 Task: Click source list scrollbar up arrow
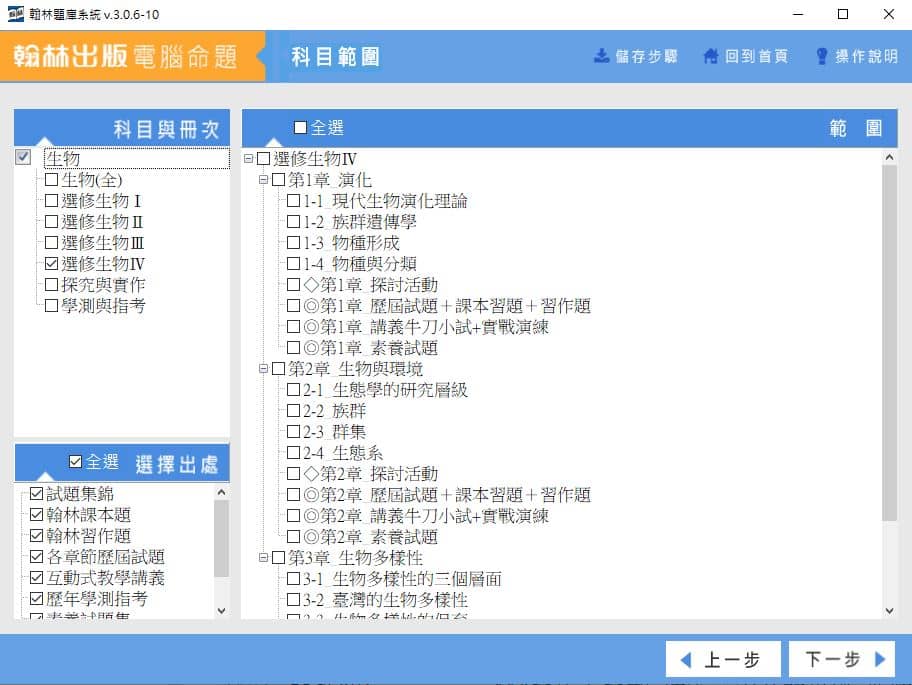222,492
